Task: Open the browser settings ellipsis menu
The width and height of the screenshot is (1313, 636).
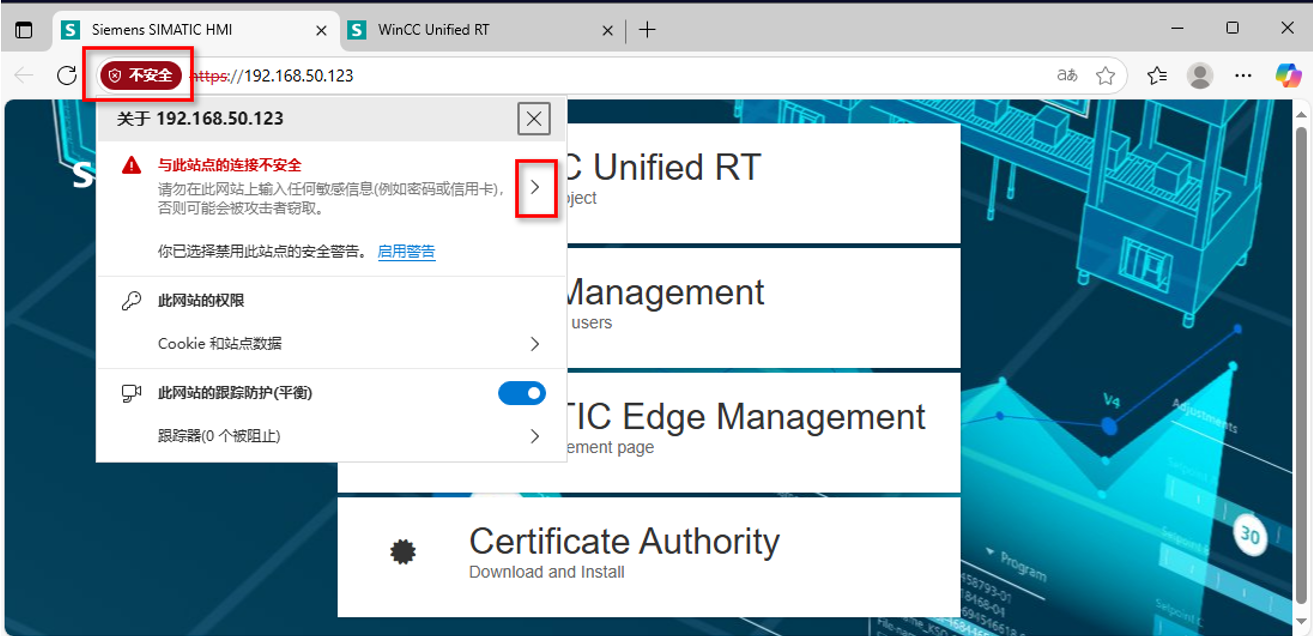Action: pyautogui.click(x=1243, y=75)
